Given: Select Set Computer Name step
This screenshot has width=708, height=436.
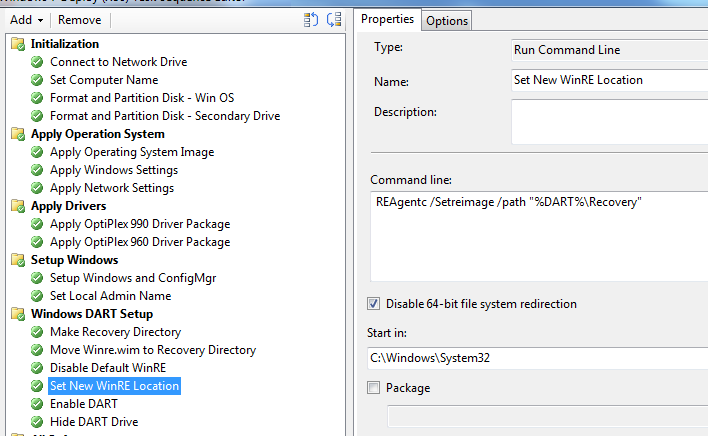Looking at the screenshot, I should point(104,80).
